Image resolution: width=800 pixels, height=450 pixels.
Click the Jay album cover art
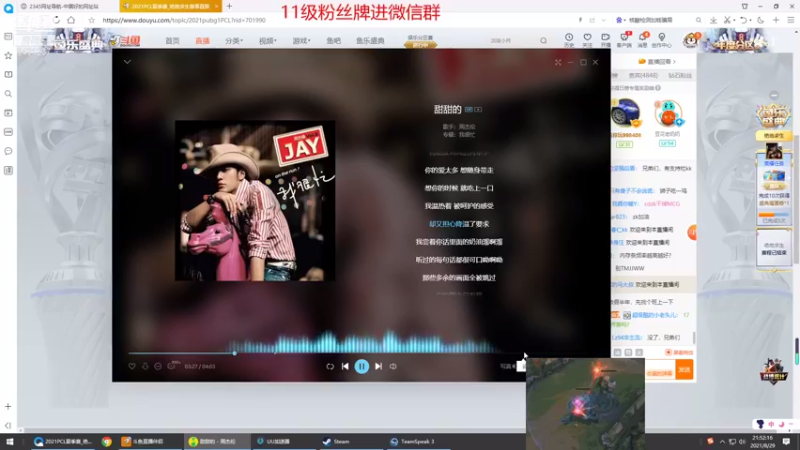(x=255, y=201)
